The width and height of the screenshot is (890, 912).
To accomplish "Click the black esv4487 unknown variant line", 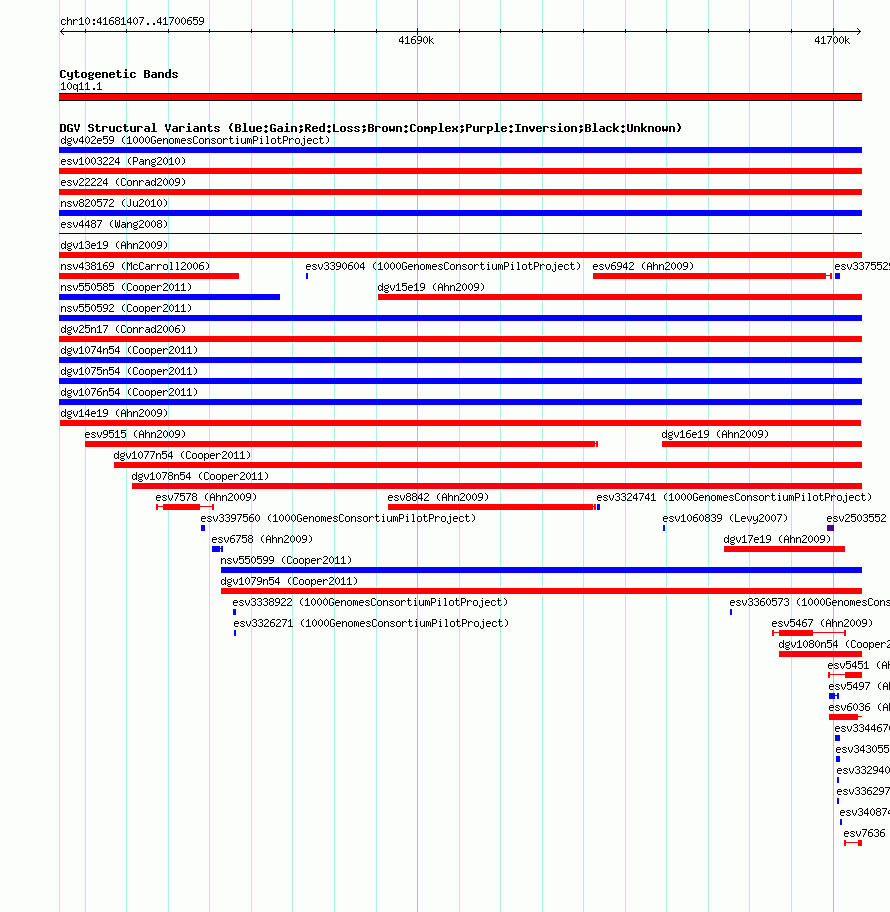I will point(460,234).
